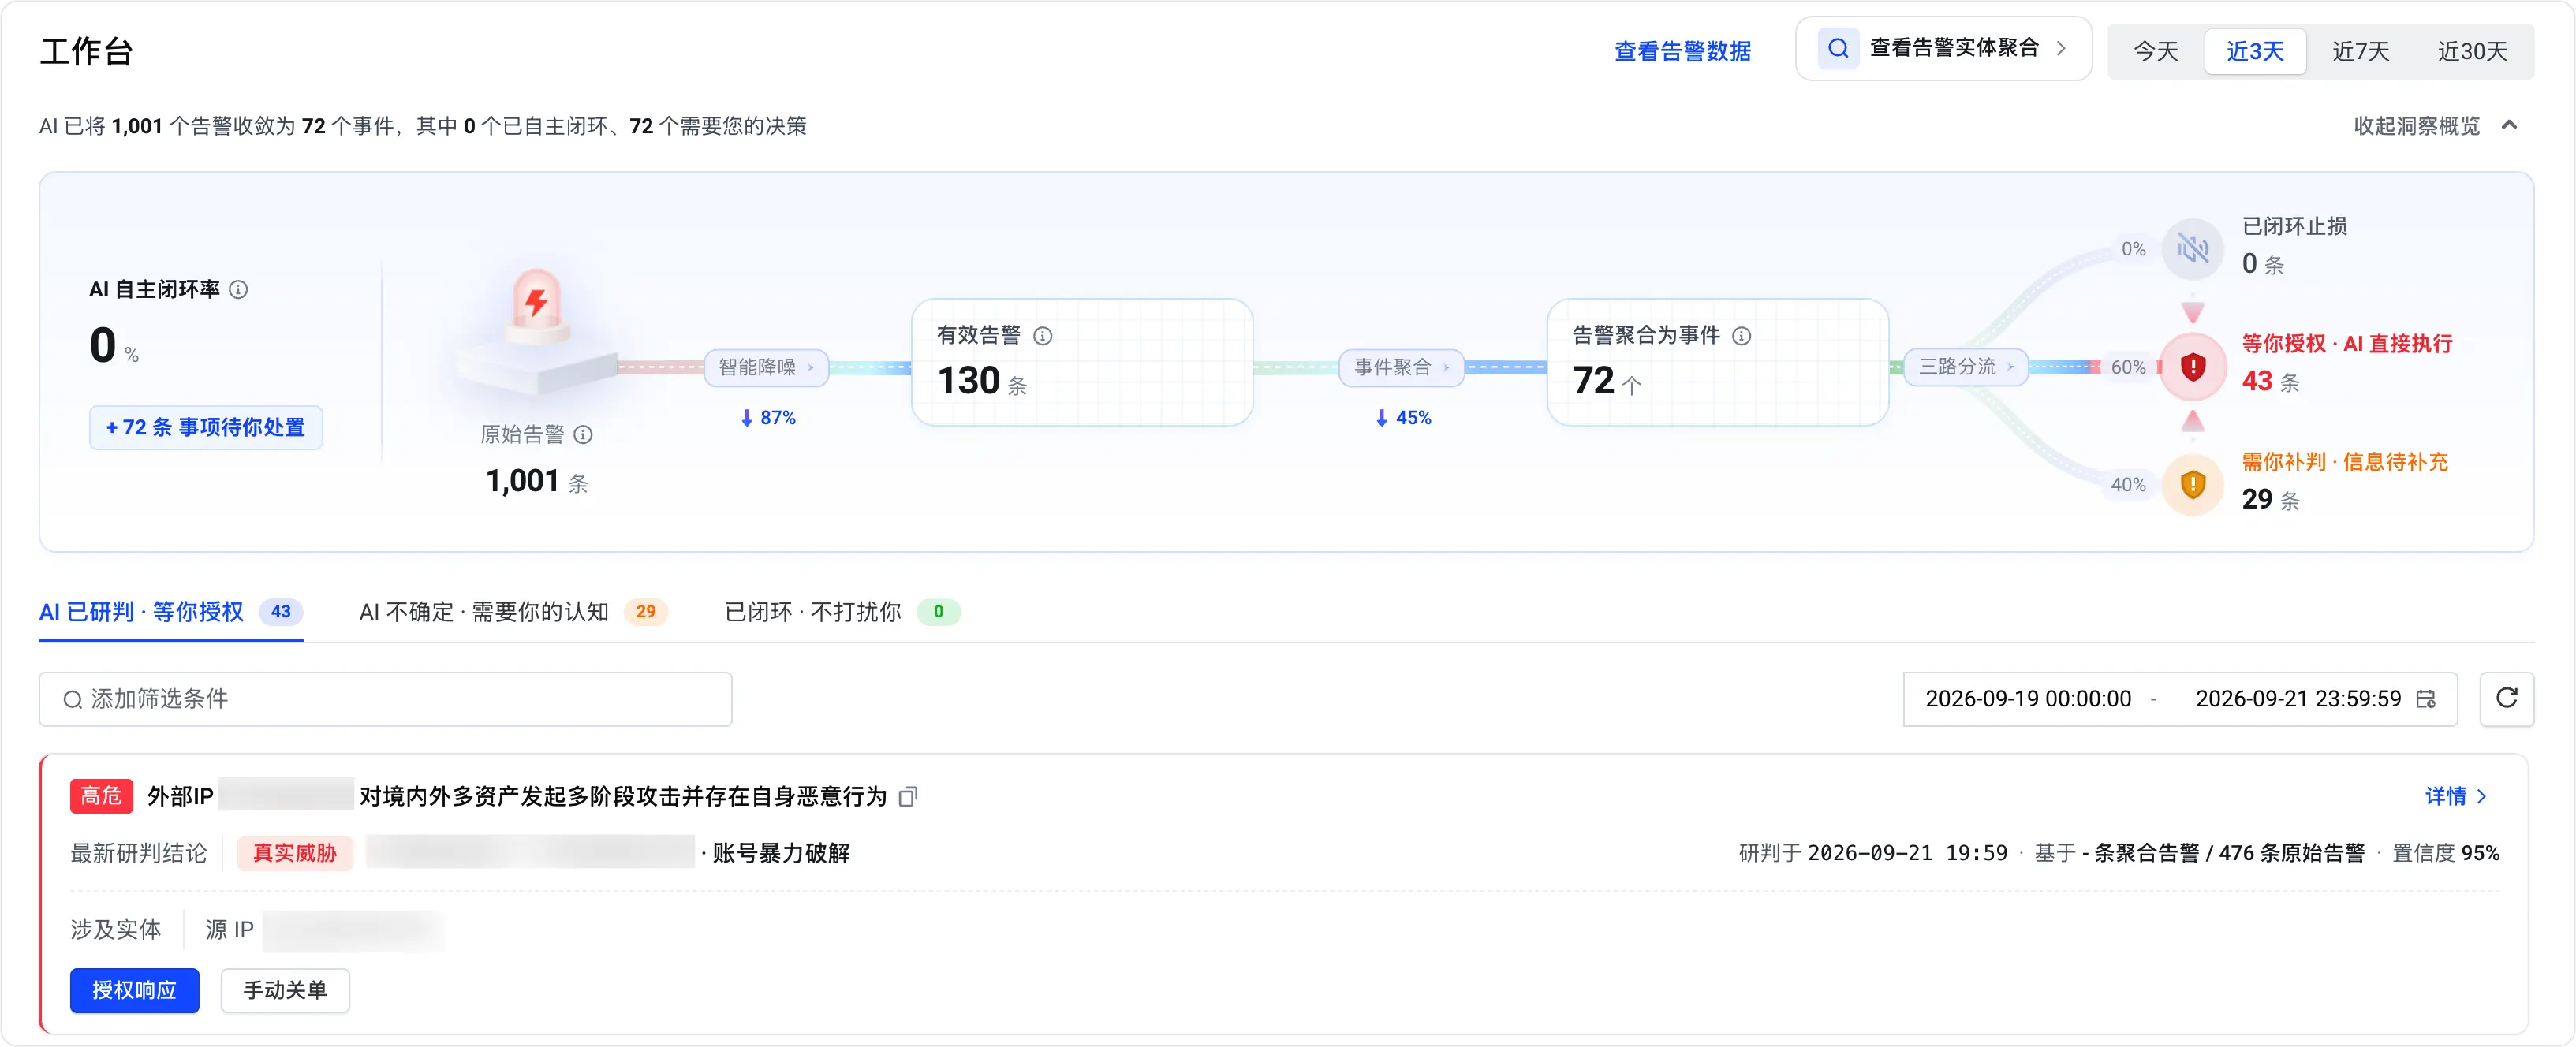Screen dimensions: 2576x1047
Task: Click +72 条 事项待你处置 button
Action: click(205, 427)
